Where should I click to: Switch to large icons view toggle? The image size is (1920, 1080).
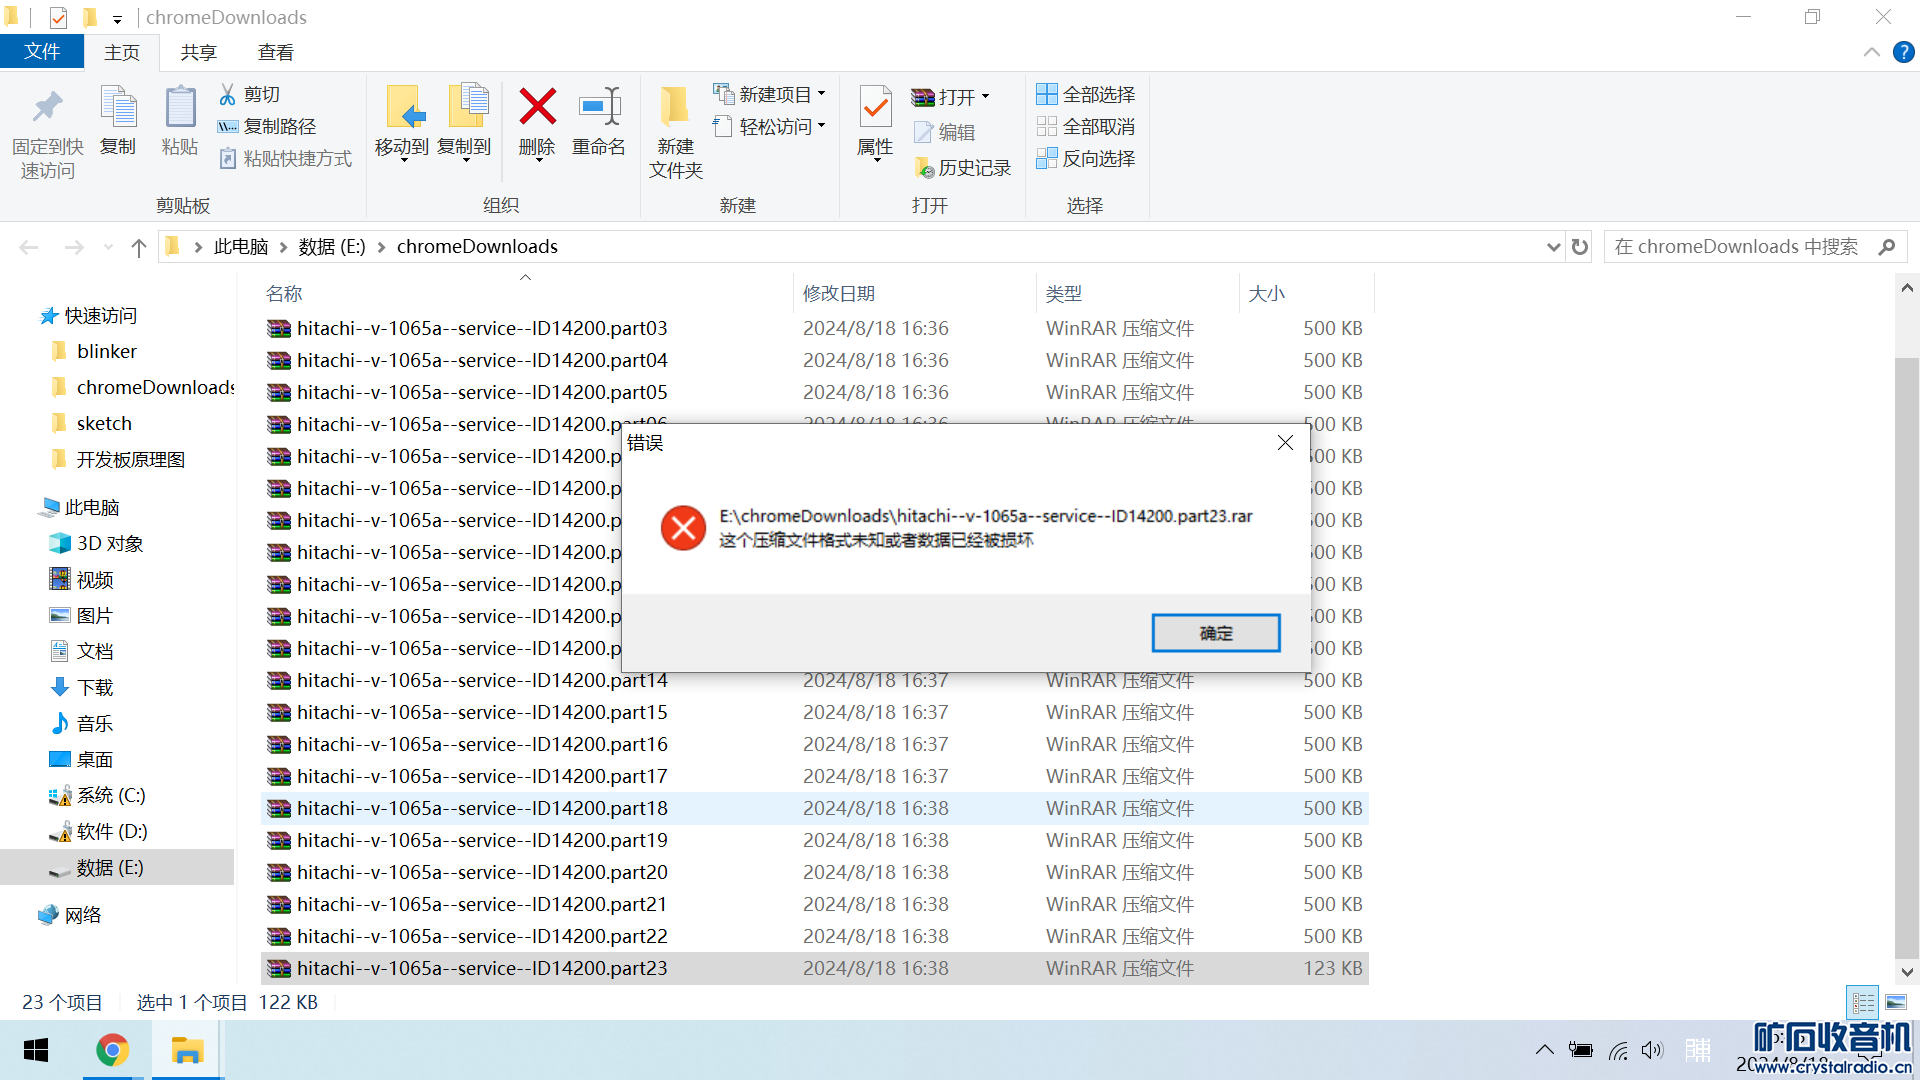click(x=1896, y=1002)
